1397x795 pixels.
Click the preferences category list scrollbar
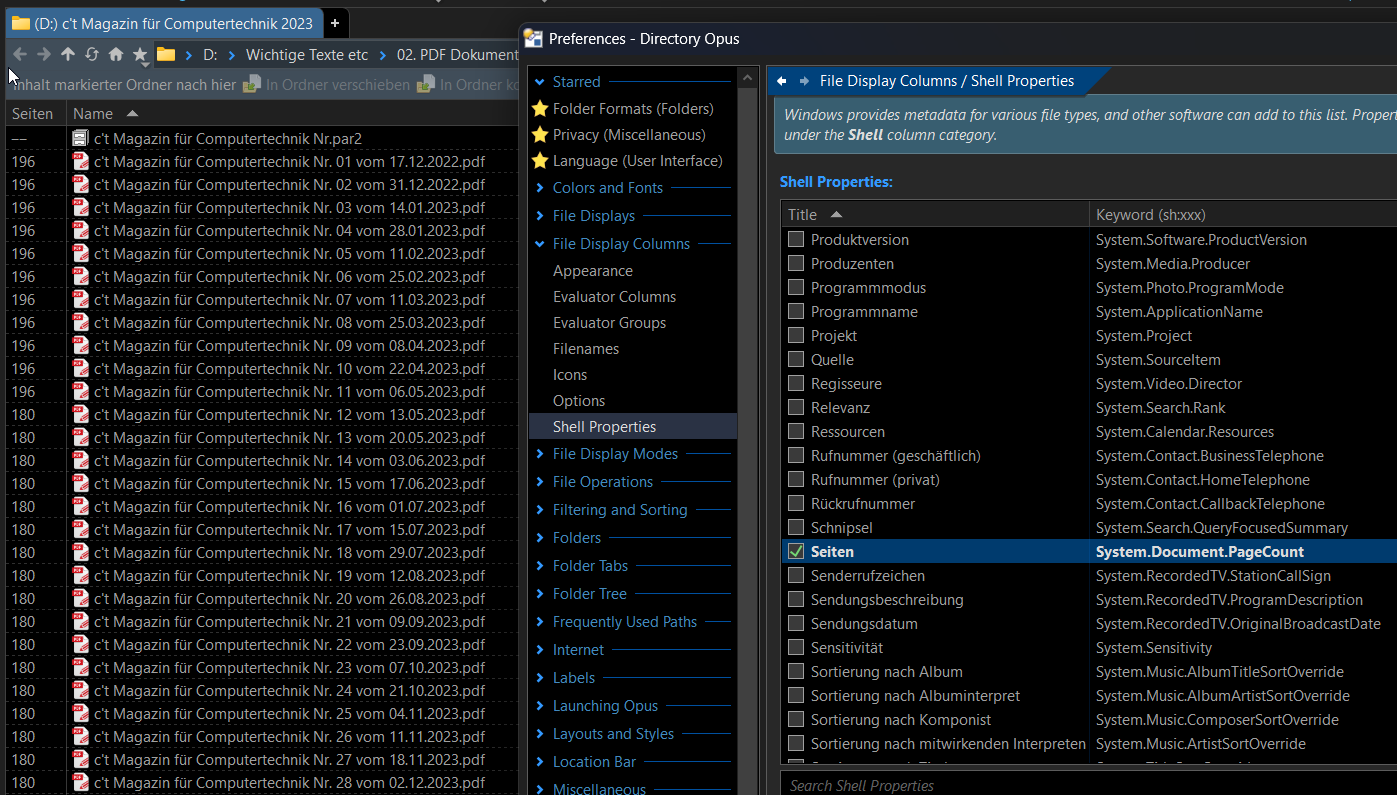click(748, 430)
